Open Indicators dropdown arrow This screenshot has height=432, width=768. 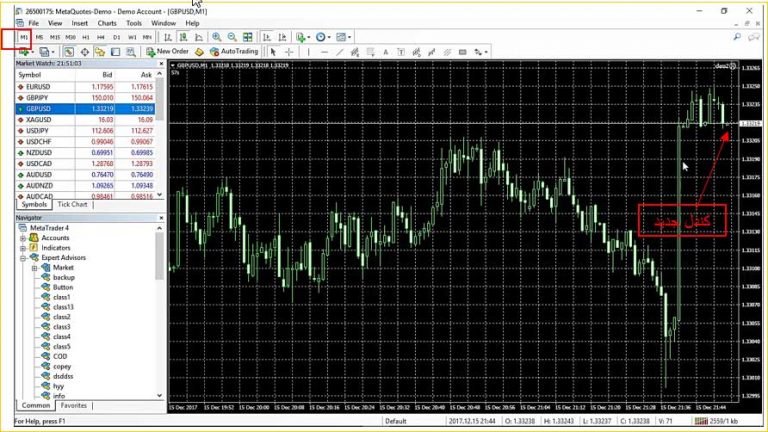tap(309, 37)
